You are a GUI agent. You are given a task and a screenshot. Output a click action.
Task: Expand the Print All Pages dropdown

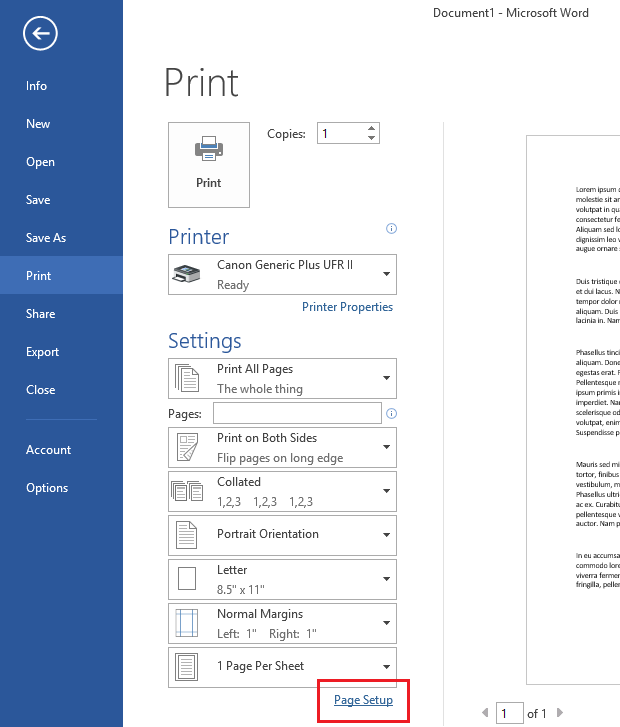(282, 378)
